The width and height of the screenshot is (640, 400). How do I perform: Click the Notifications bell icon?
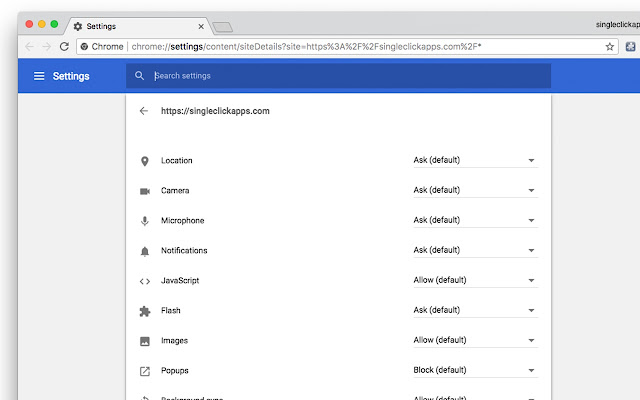point(144,251)
